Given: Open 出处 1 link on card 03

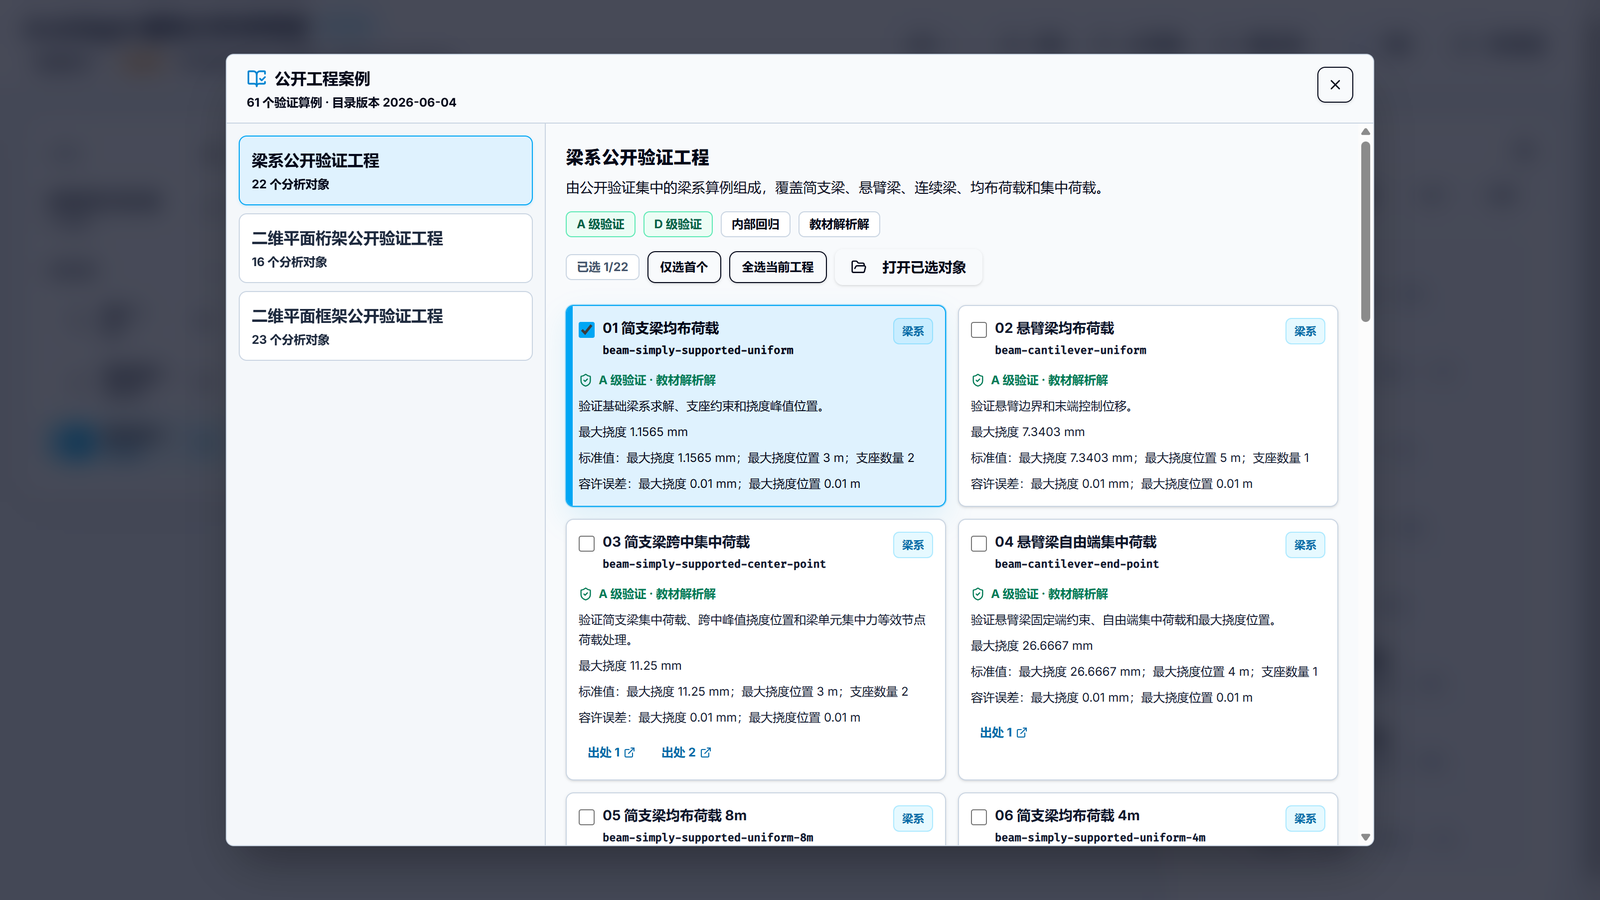Looking at the screenshot, I should (x=611, y=752).
